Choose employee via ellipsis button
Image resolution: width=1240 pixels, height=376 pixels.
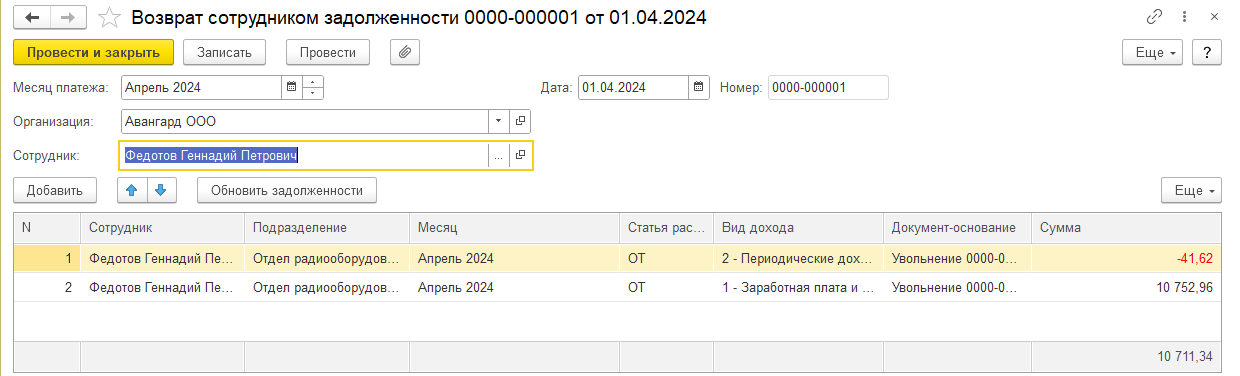[x=498, y=155]
